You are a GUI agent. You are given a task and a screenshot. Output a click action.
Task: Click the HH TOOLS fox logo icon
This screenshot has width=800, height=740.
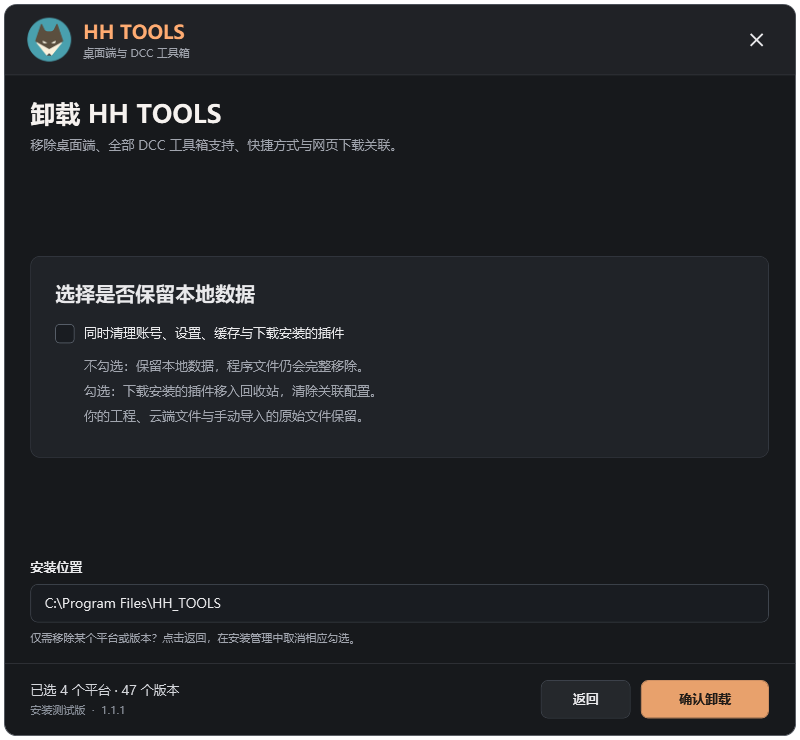click(49, 40)
